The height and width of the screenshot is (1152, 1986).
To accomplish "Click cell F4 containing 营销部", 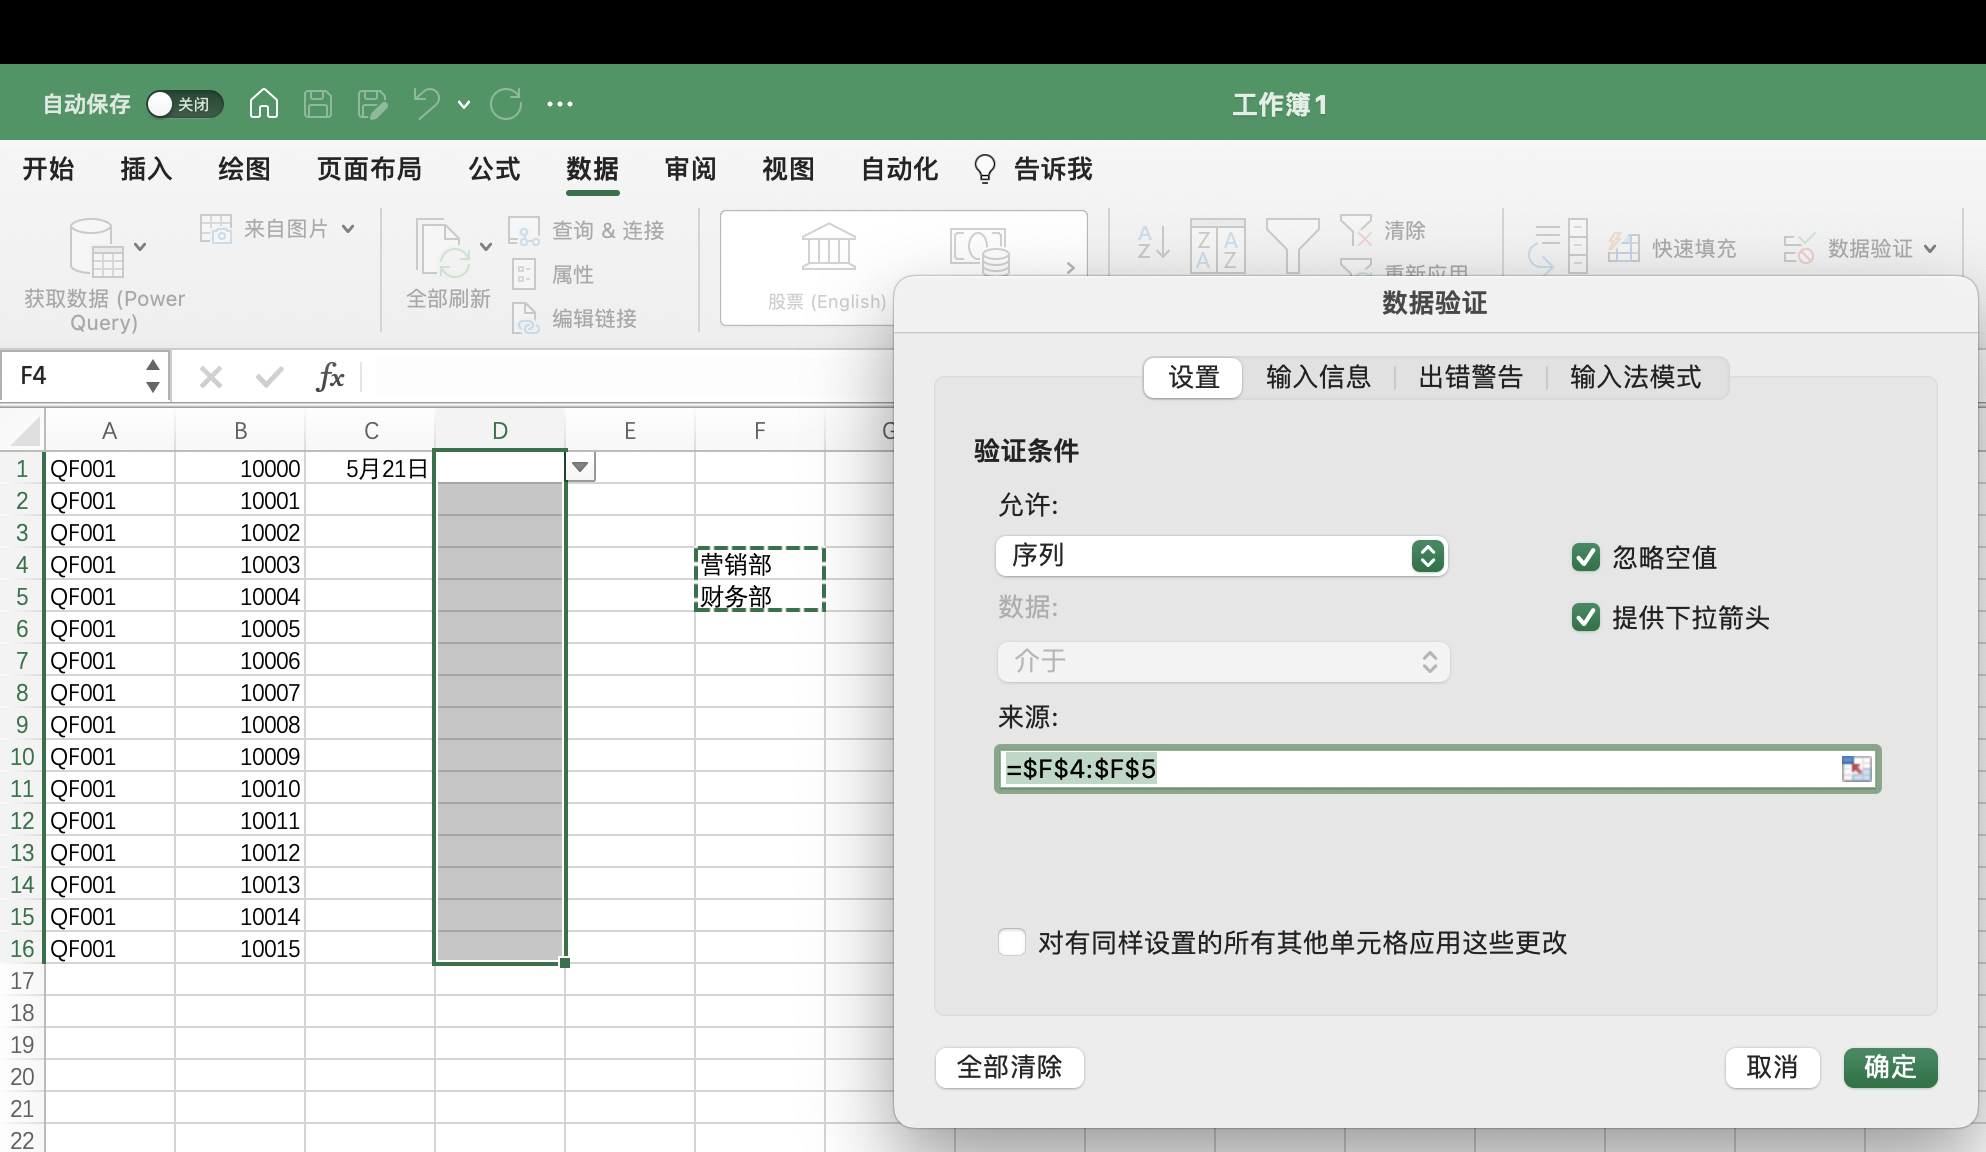I will click(x=760, y=564).
